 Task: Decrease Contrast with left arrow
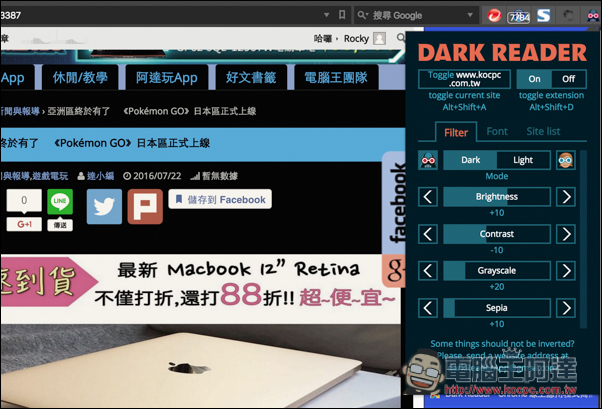click(x=428, y=234)
